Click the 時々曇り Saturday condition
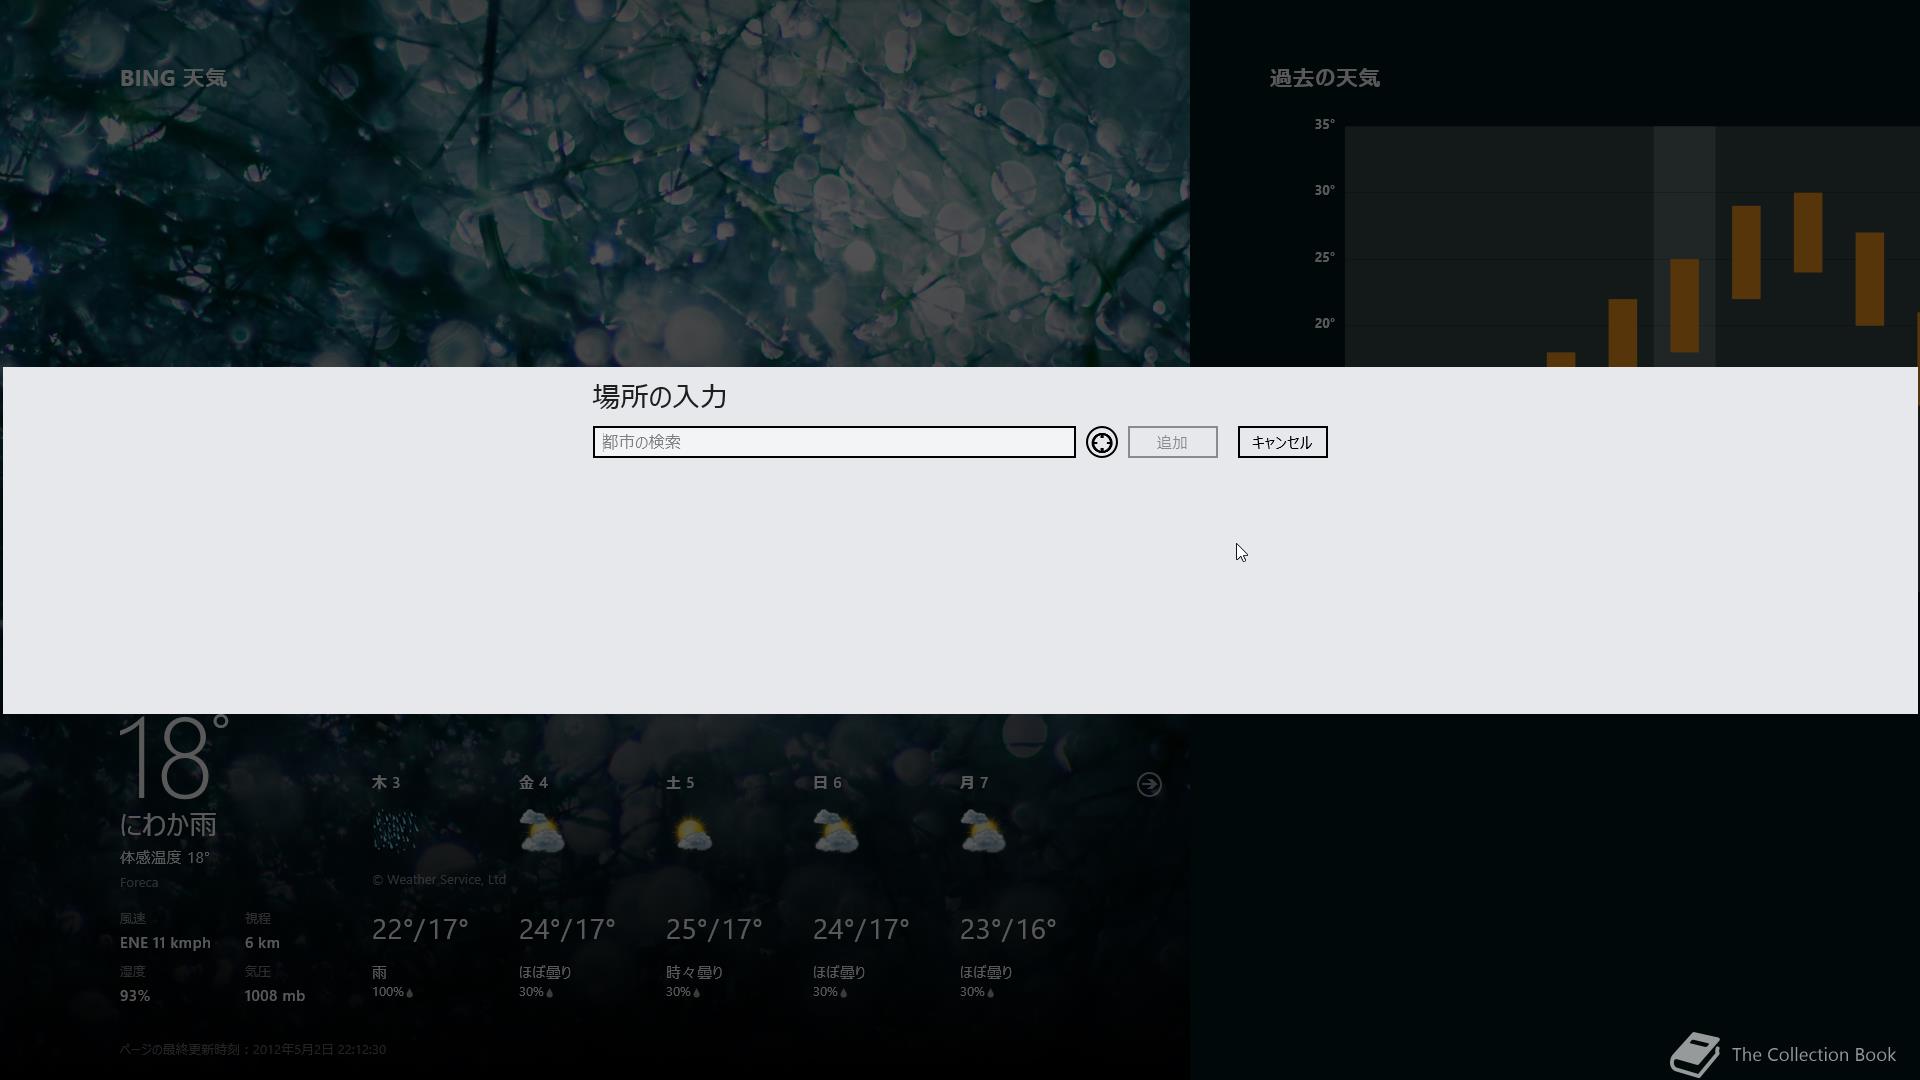The width and height of the screenshot is (1920, 1080). point(694,972)
